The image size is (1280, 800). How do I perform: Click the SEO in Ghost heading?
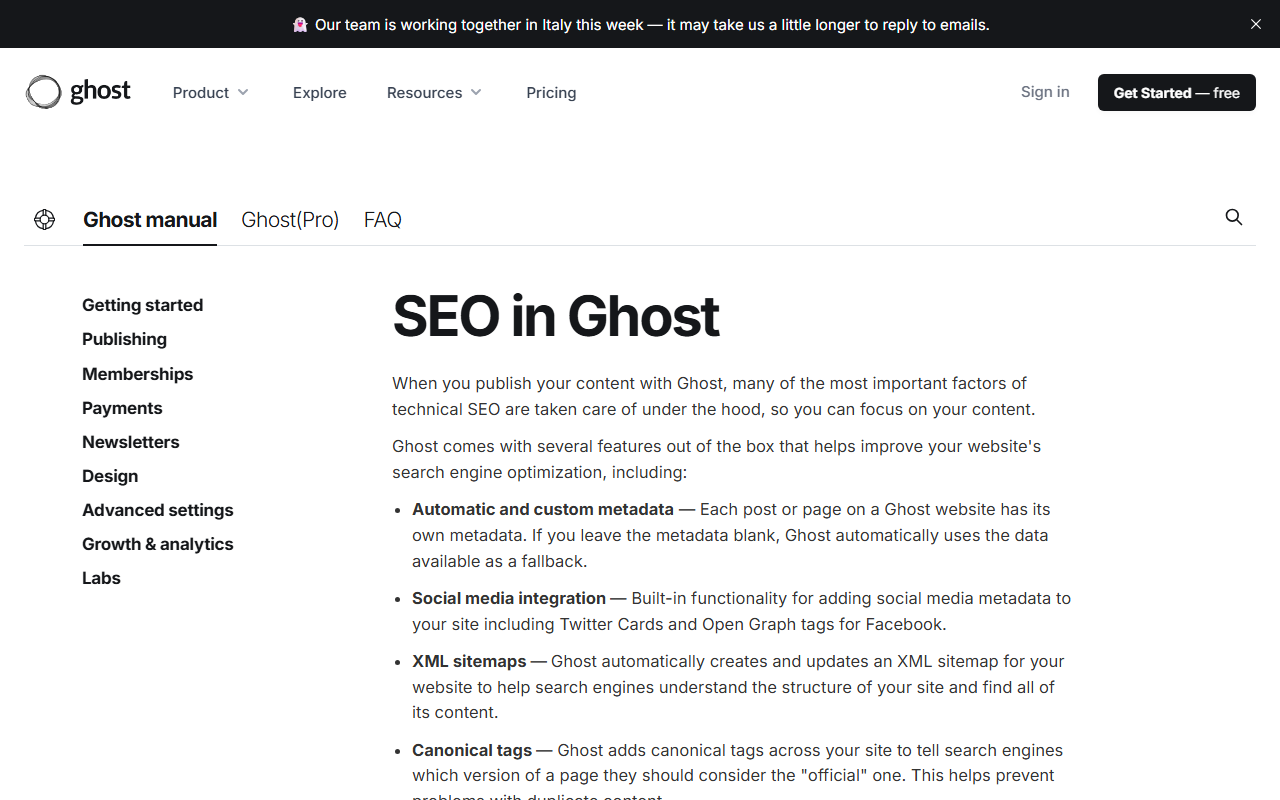tap(555, 316)
